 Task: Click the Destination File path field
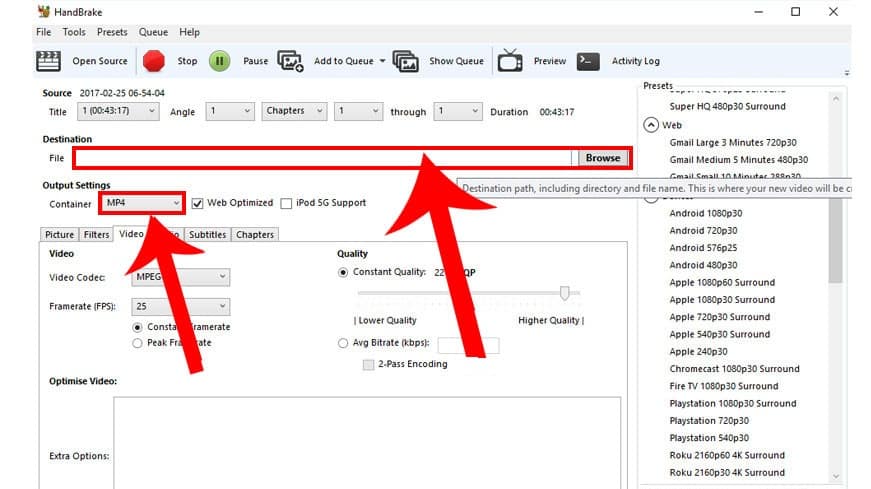pyautogui.click(x=323, y=158)
